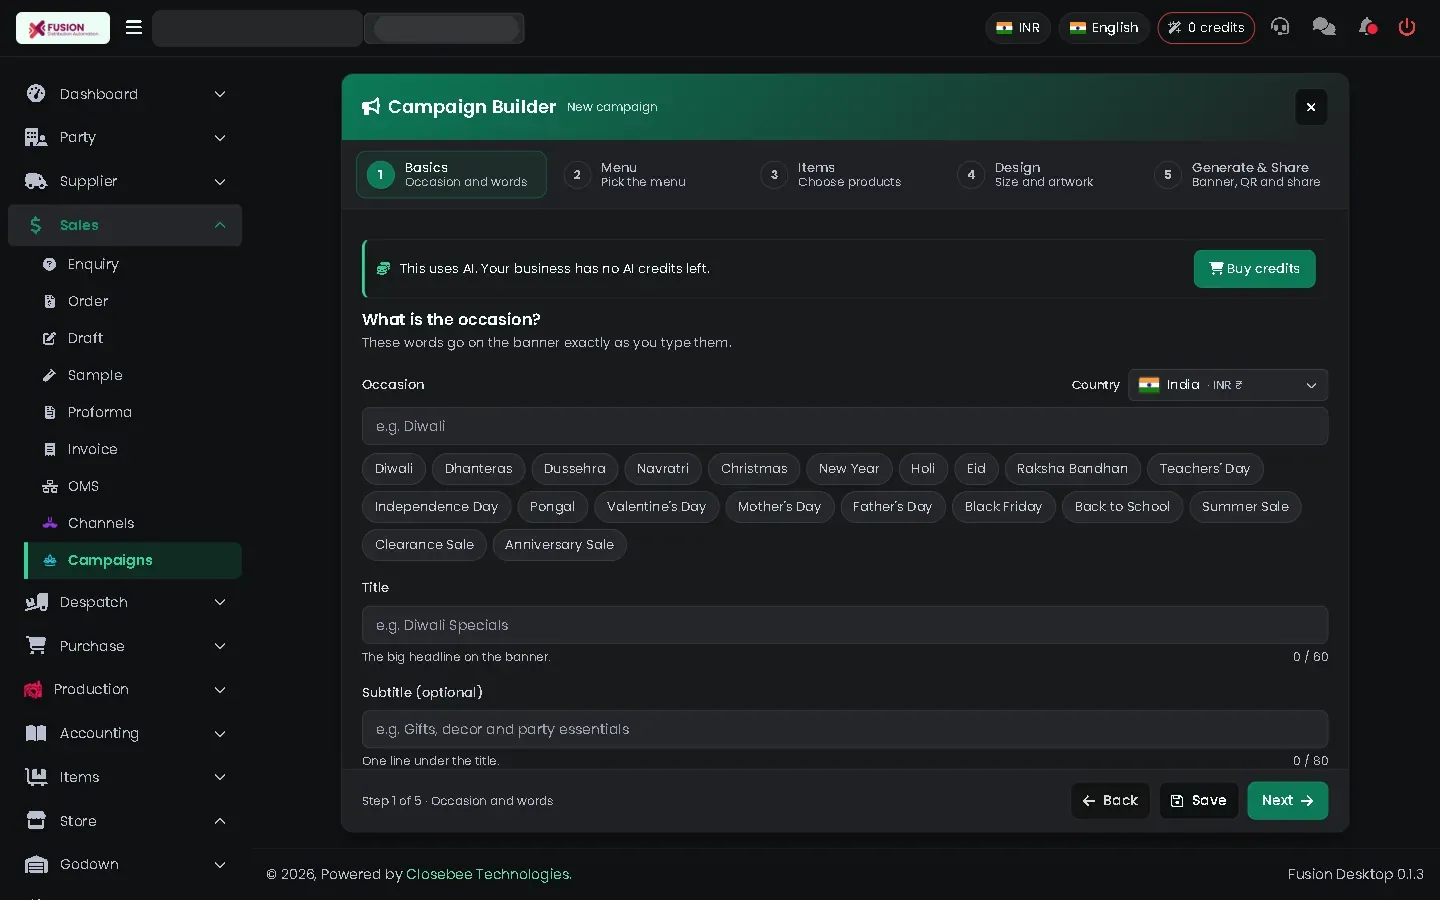The width and height of the screenshot is (1440, 900).
Task: Open the Country dropdown showing India
Action: [1228, 385]
